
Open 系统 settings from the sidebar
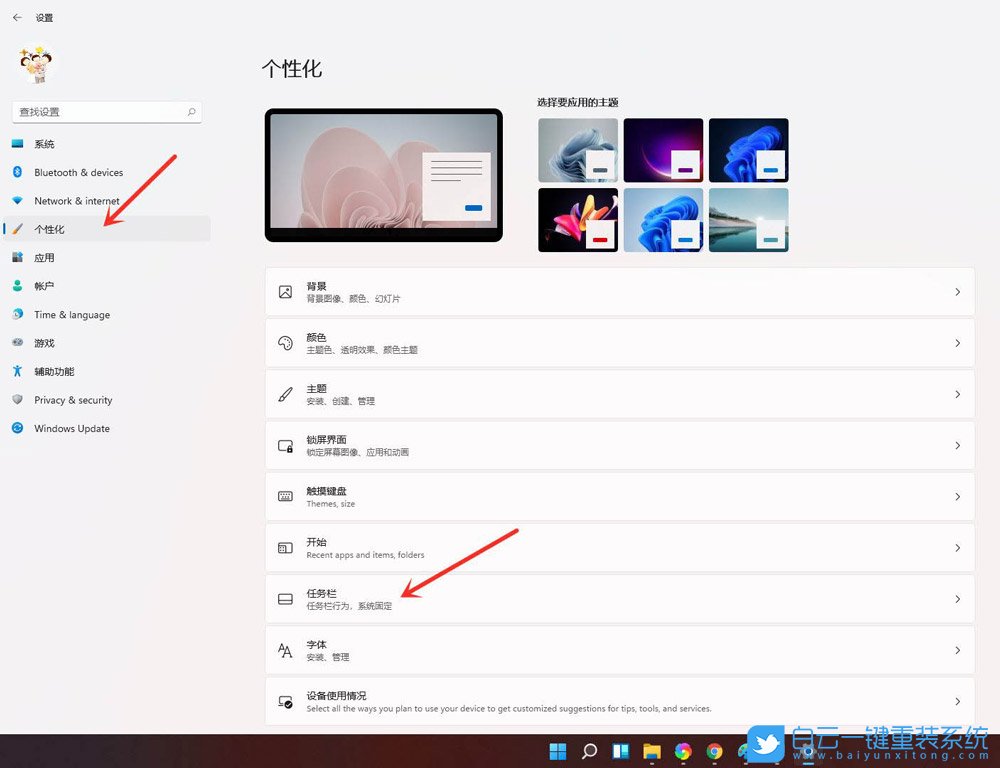pos(45,143)
